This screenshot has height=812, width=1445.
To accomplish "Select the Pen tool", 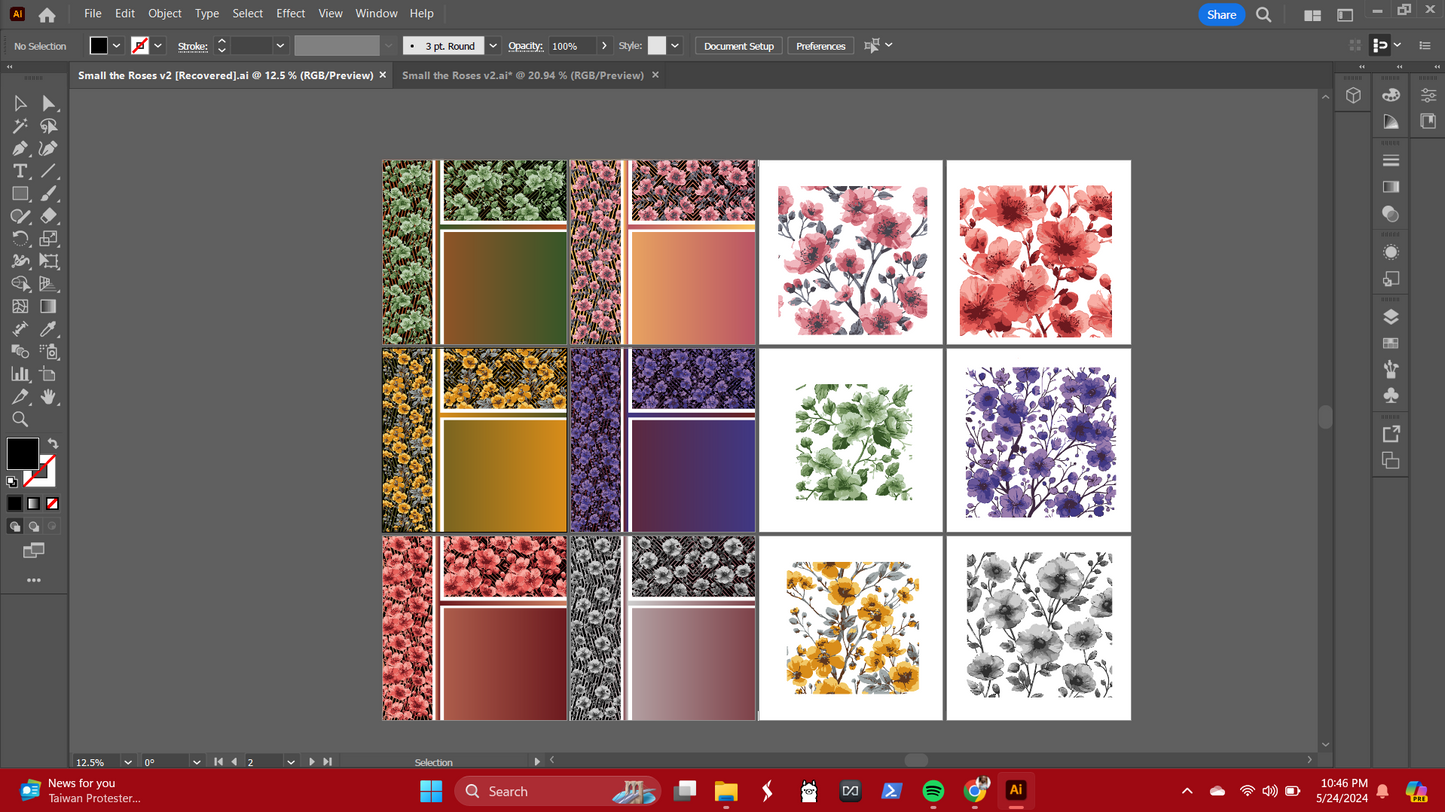I will pos(20,148).
